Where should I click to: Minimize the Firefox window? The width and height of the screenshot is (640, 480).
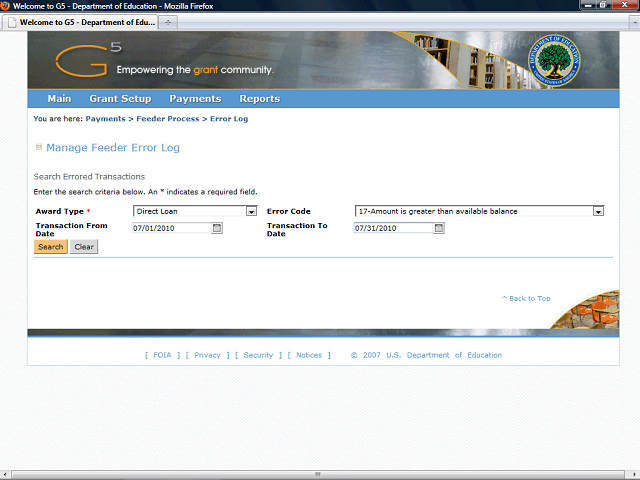[588, 5]
